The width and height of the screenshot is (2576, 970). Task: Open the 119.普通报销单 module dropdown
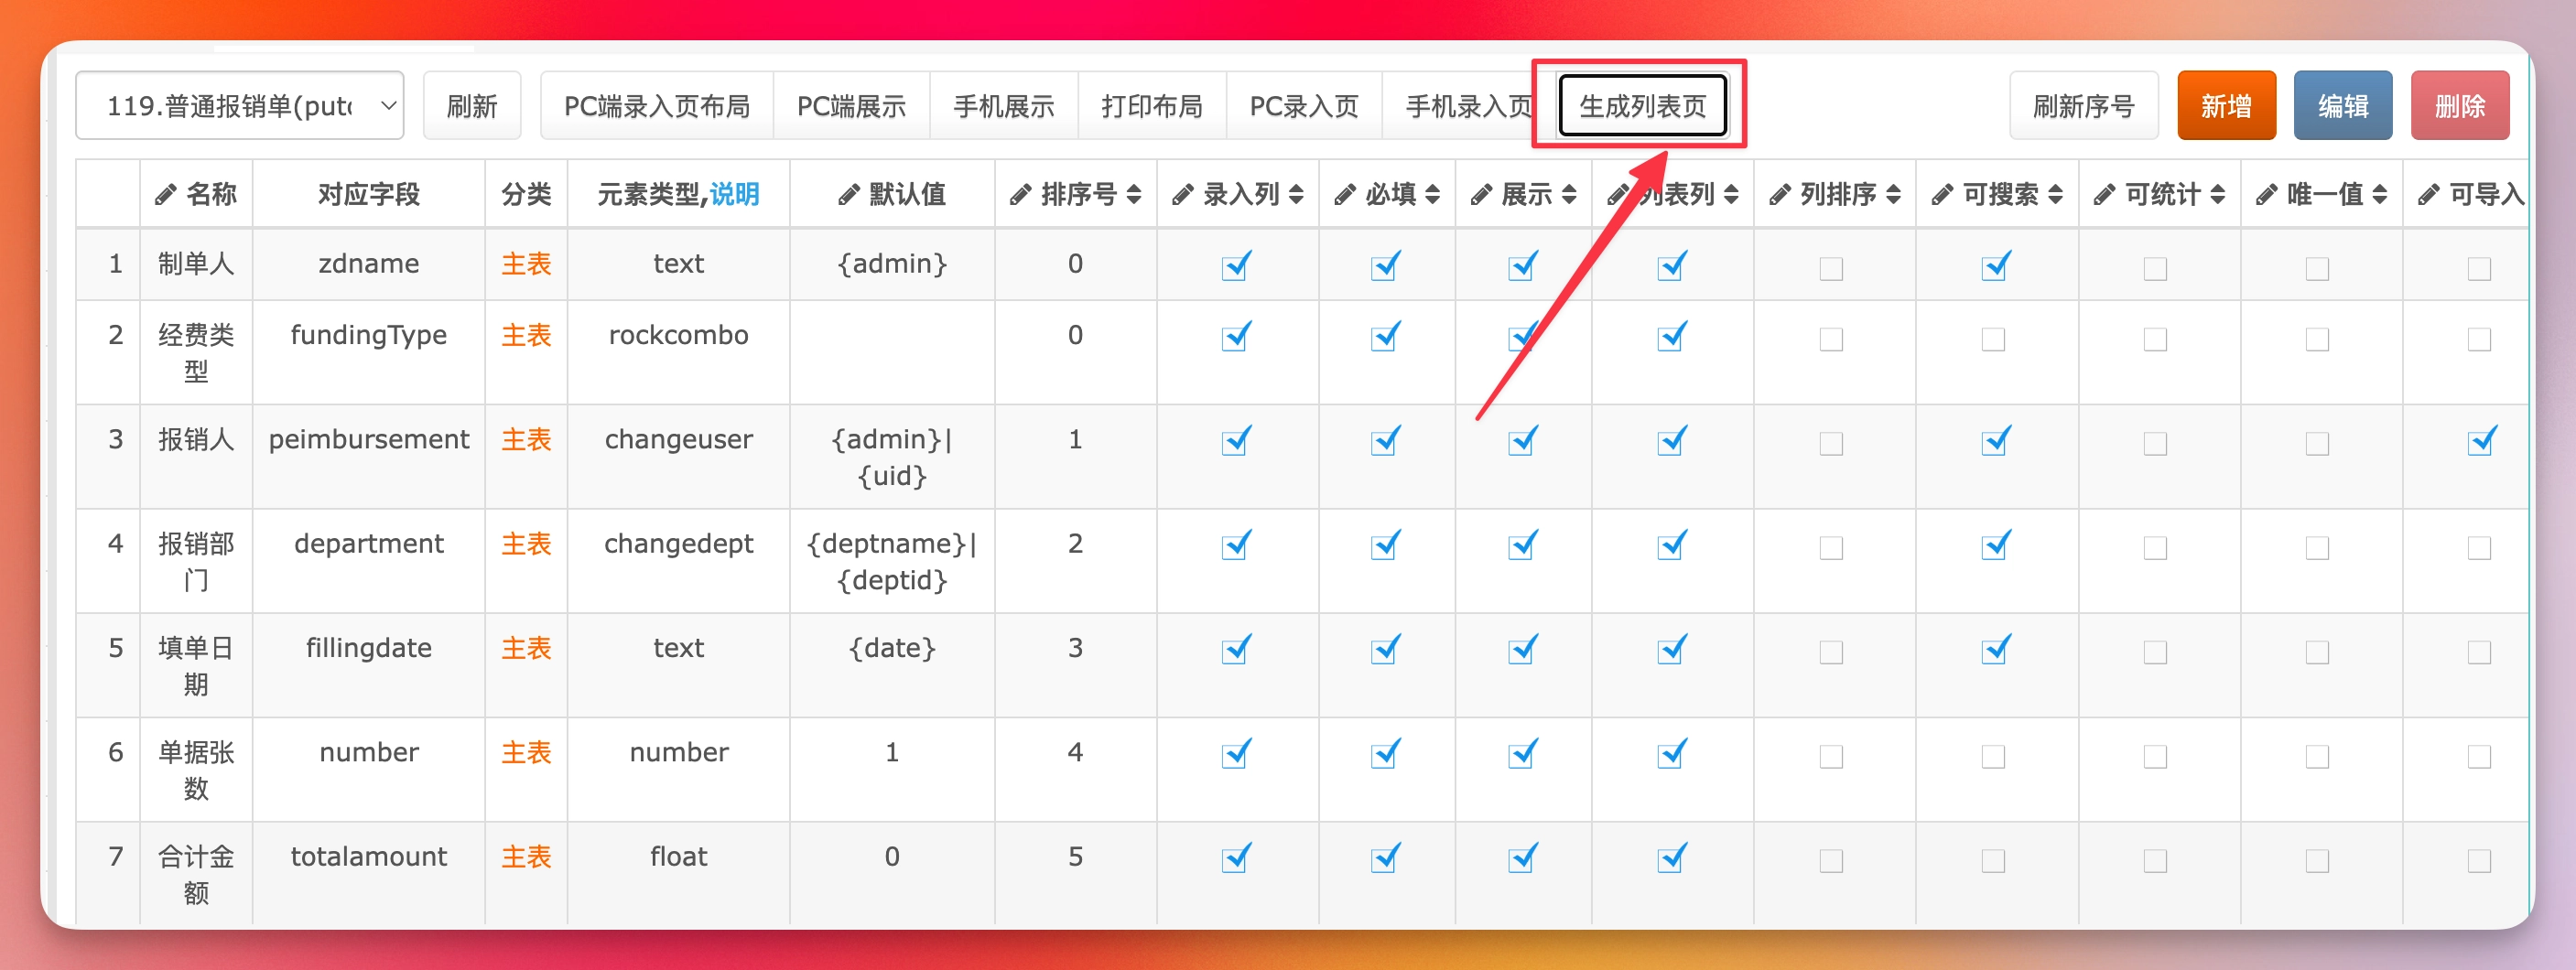[x=240, y=106]
